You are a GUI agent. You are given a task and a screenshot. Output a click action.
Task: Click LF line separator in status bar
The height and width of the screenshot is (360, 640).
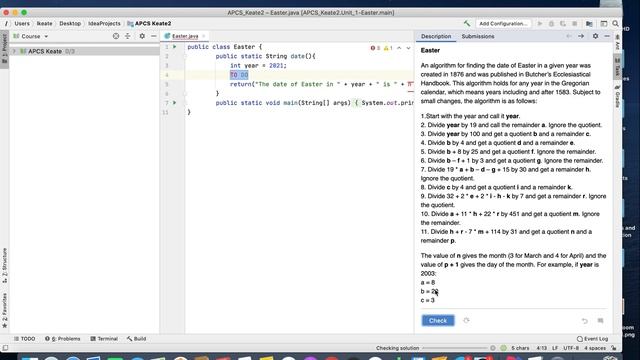[x=555, y=348]
